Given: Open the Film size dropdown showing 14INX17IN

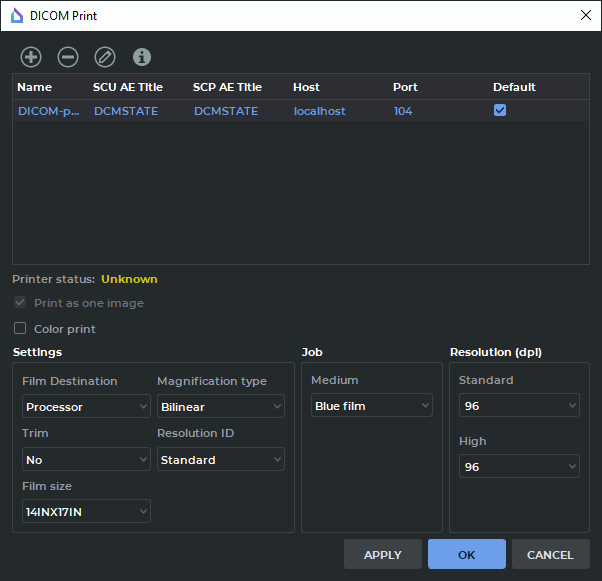Looking at the screenshot, I should (x=86, y=511).
